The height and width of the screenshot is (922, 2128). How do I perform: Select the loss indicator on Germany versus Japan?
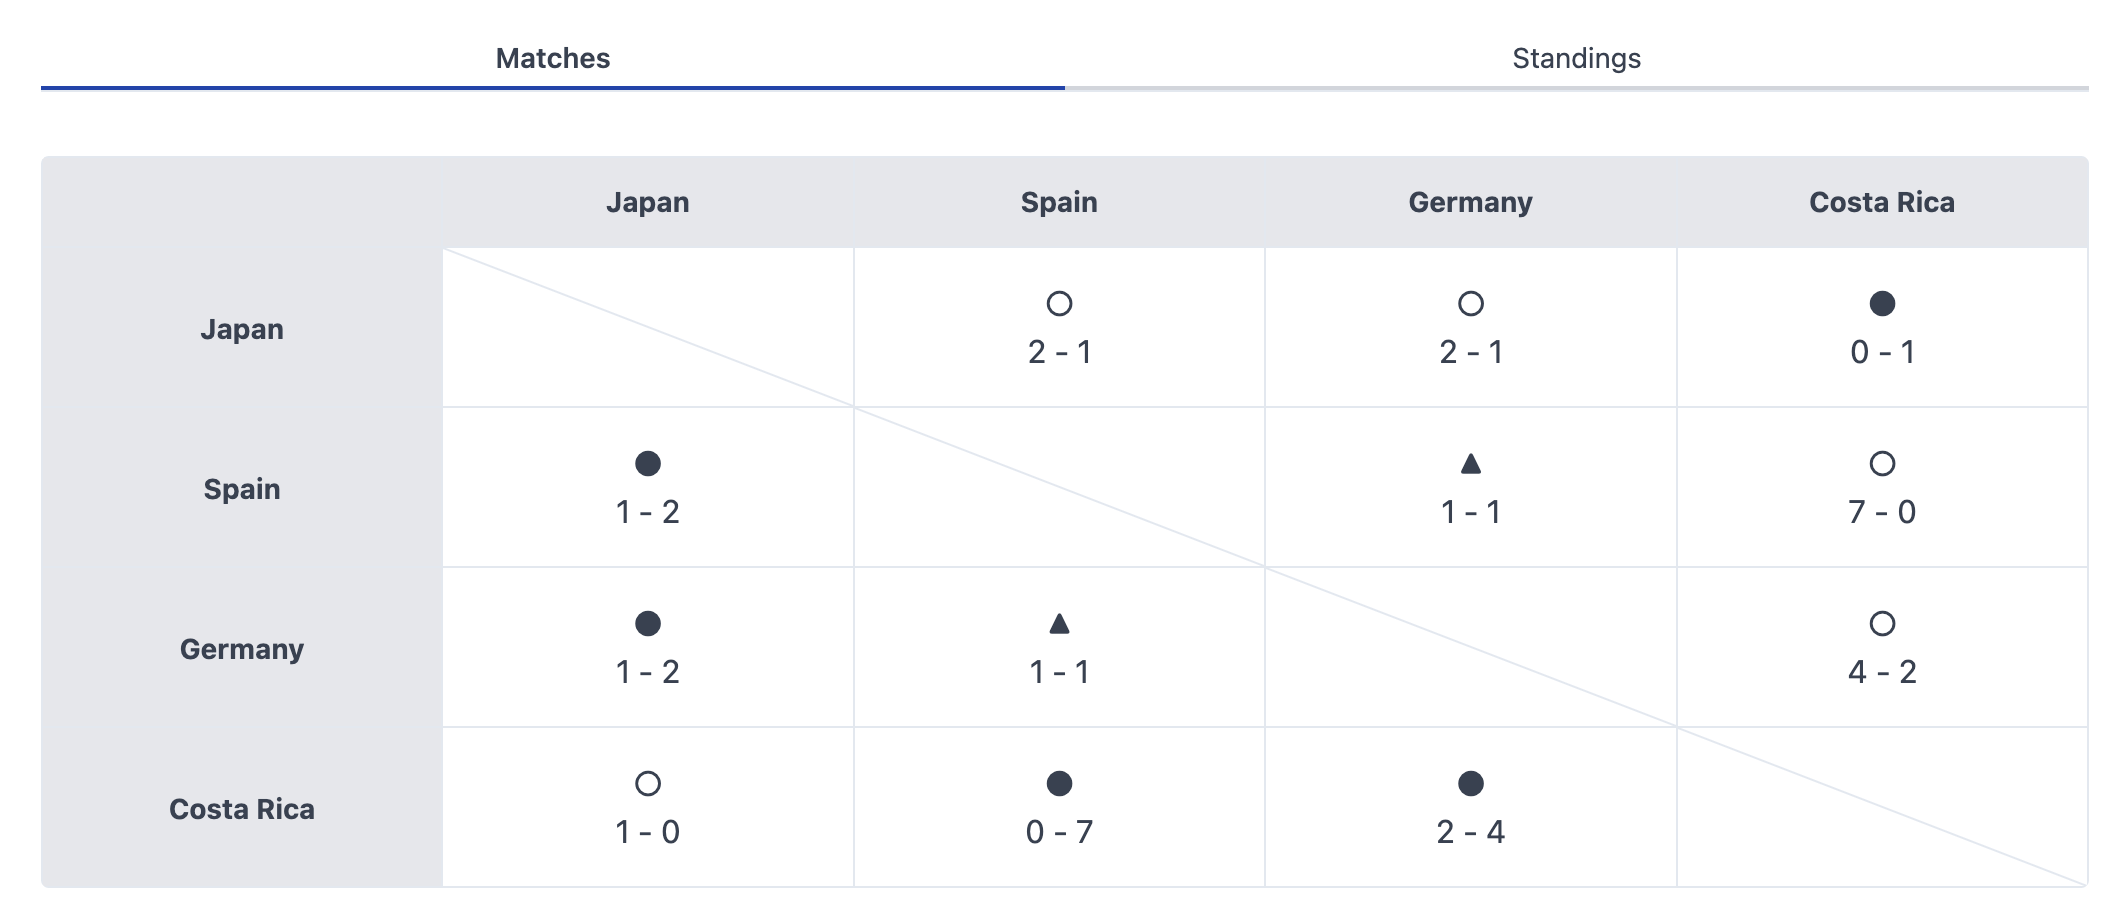[648, 625]
